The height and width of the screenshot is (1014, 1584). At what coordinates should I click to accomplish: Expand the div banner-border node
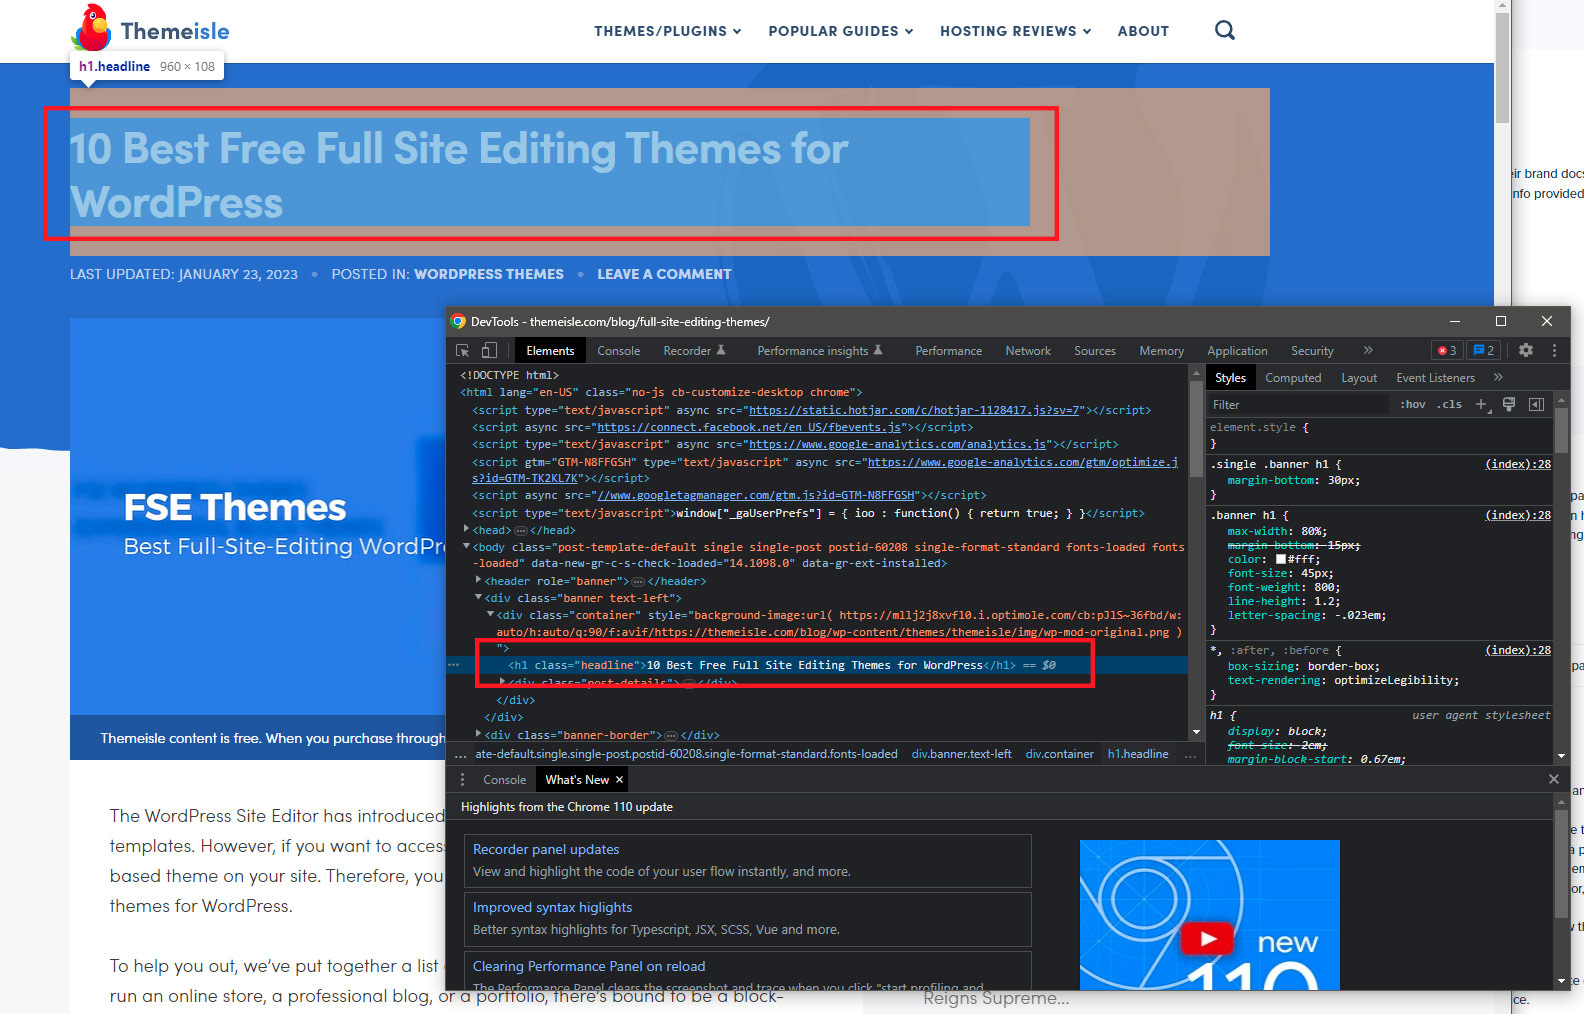[x=479, y=734]
